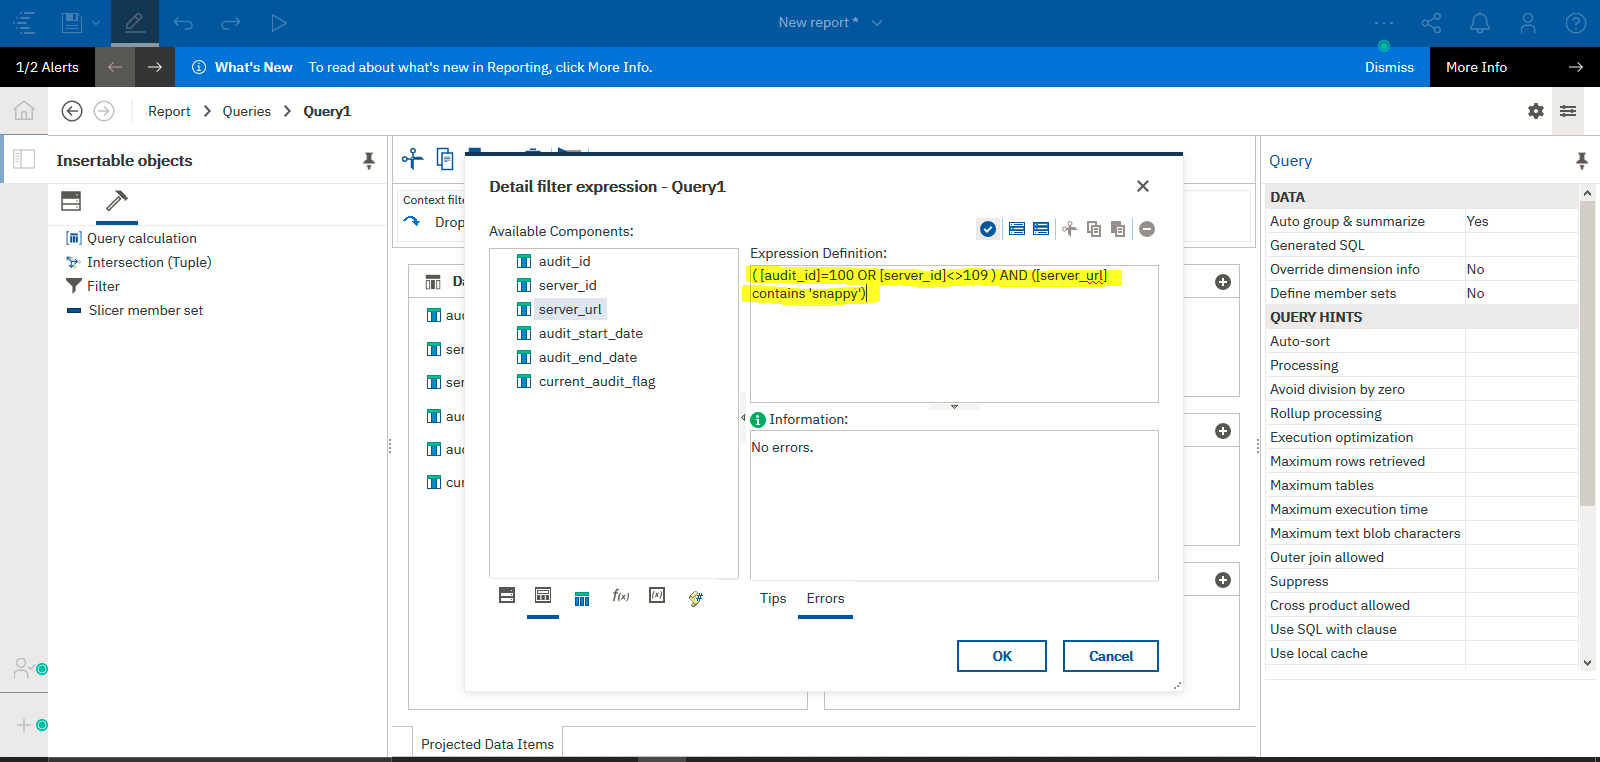This screenshot has width=1600, height=762.
Task: Open the Projected Data Items tab
Action: 487,744
